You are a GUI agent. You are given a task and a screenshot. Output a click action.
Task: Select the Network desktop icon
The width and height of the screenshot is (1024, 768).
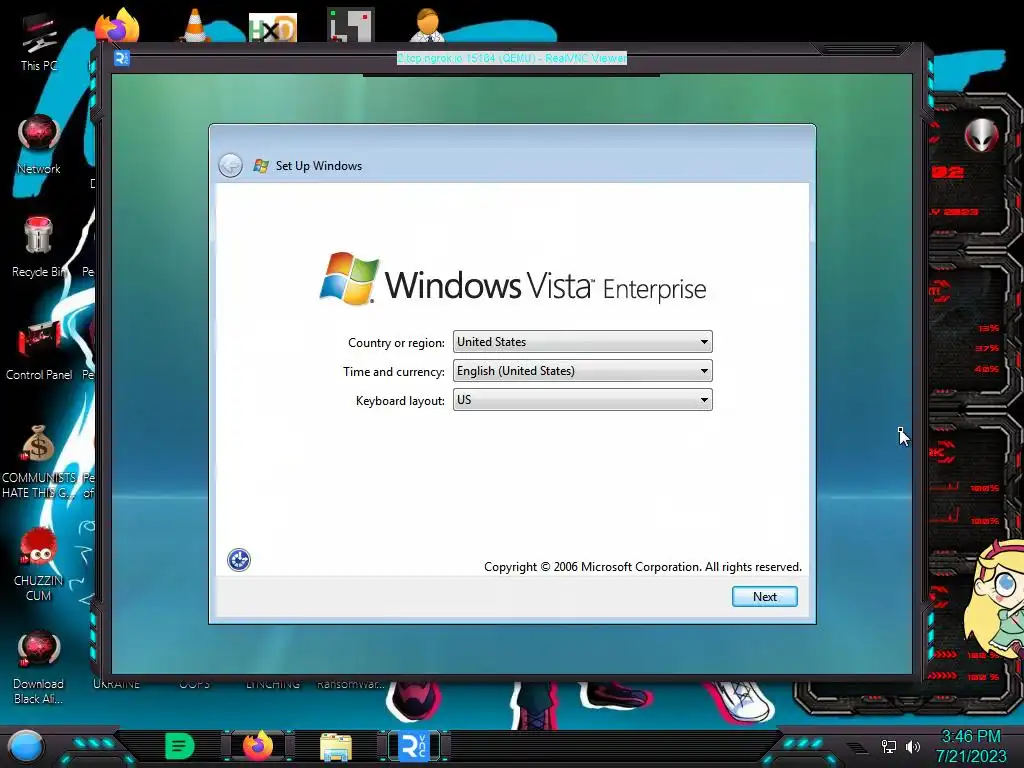pyautogui.click(x=39, y=144)
